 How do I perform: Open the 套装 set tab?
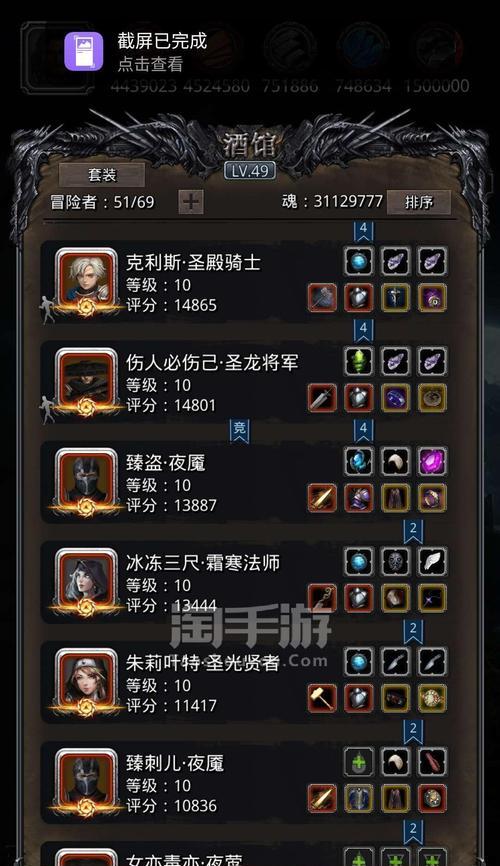pyautogui.click(x=102, y=175)
